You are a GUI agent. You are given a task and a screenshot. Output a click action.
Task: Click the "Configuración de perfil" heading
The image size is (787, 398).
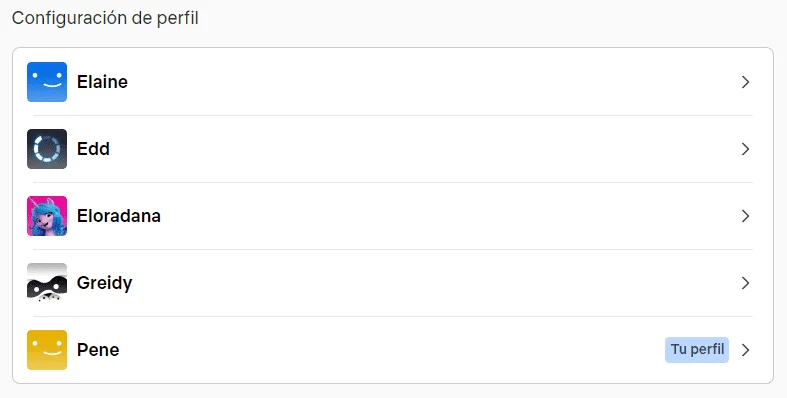tap(105, 18)
